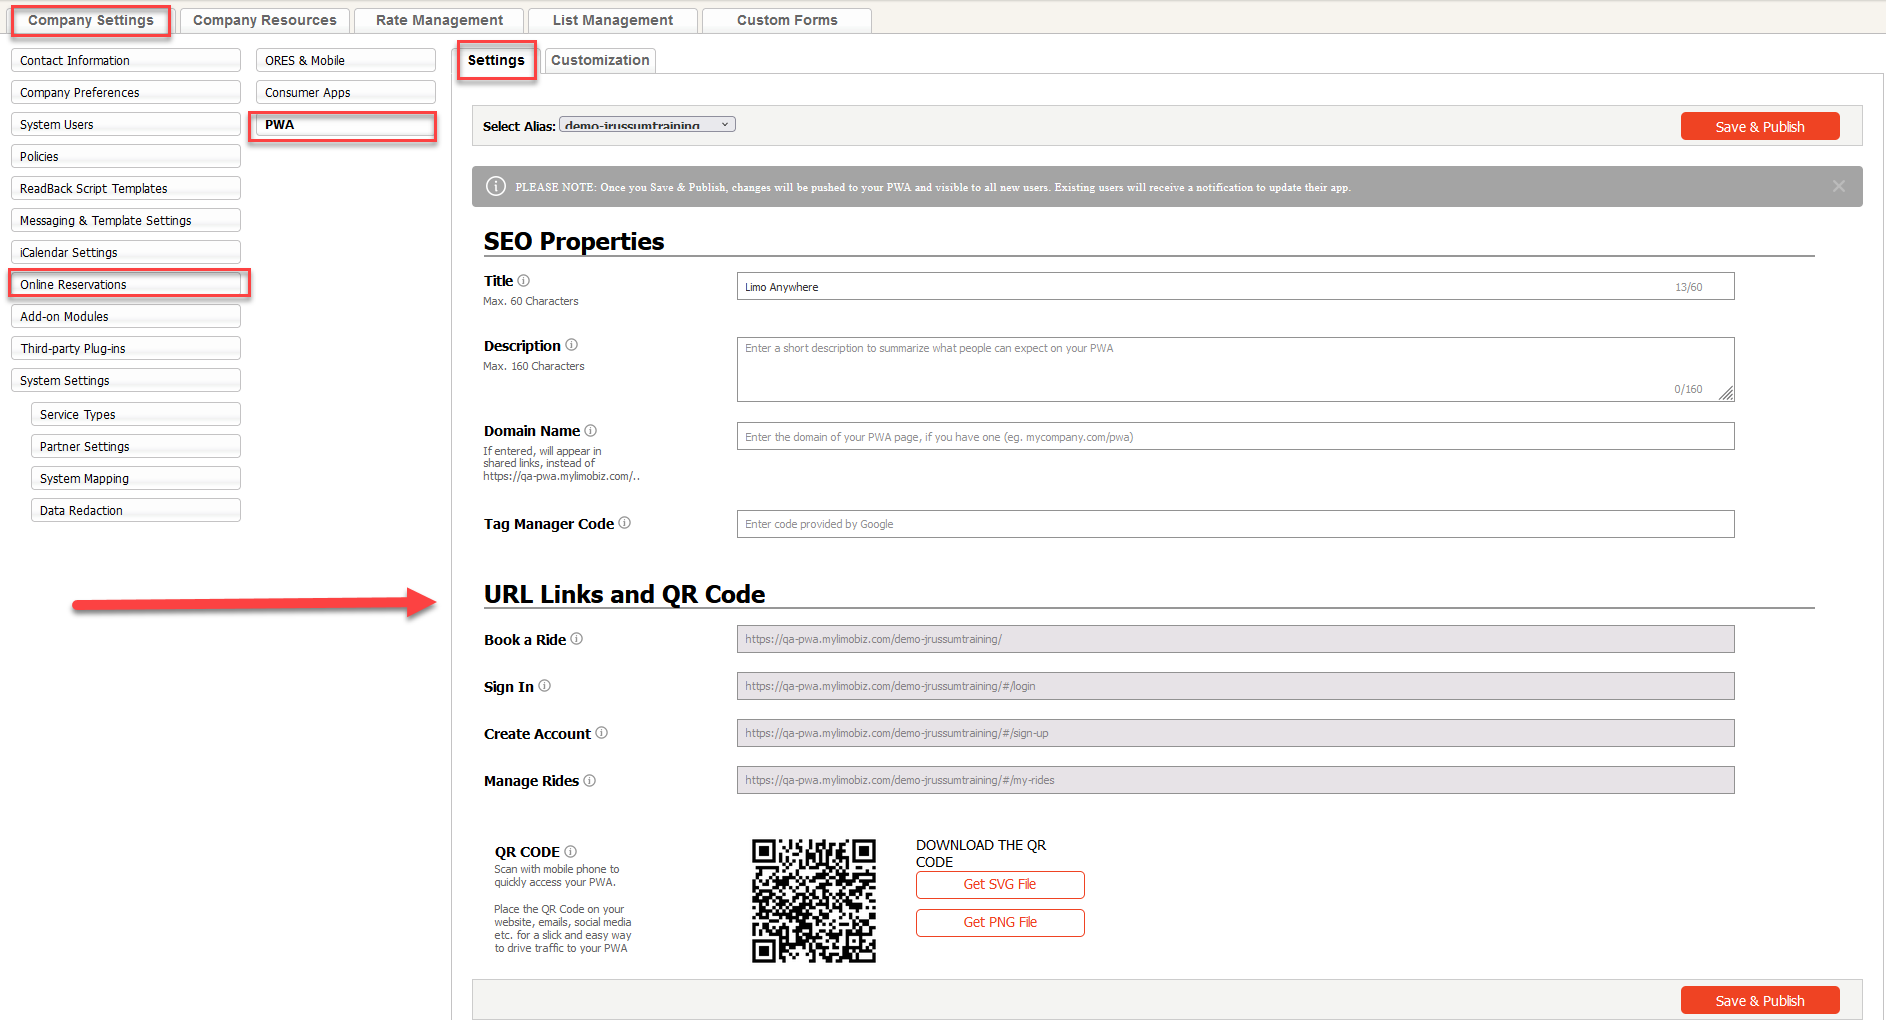The height and width of the screenshot is (1020, 1886).
Task: Switch to the Customization tab
Action: [x=600, y=61]
